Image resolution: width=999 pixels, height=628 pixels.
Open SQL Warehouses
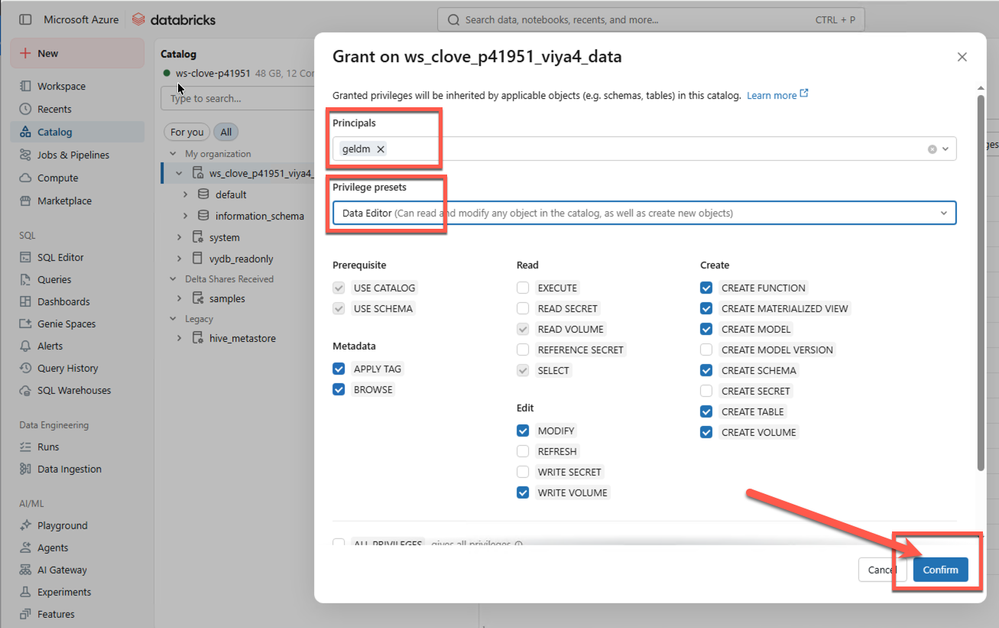74,390
